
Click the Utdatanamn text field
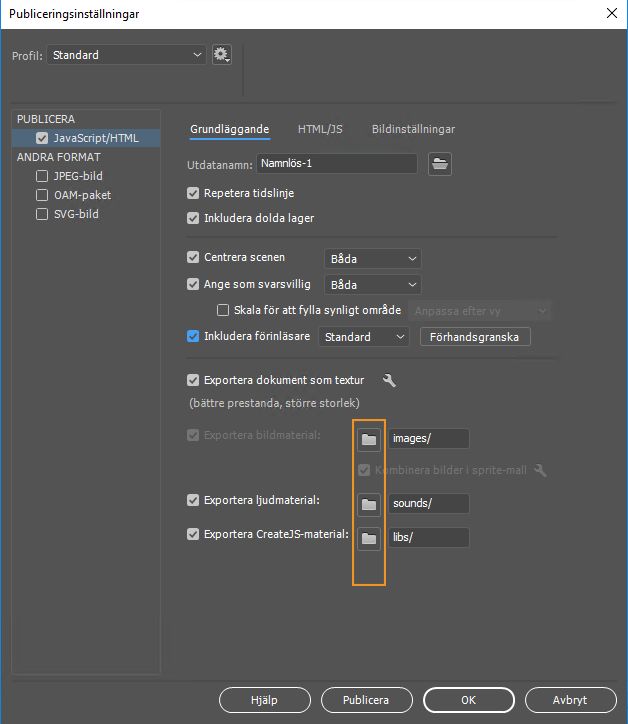click(336, 163)
